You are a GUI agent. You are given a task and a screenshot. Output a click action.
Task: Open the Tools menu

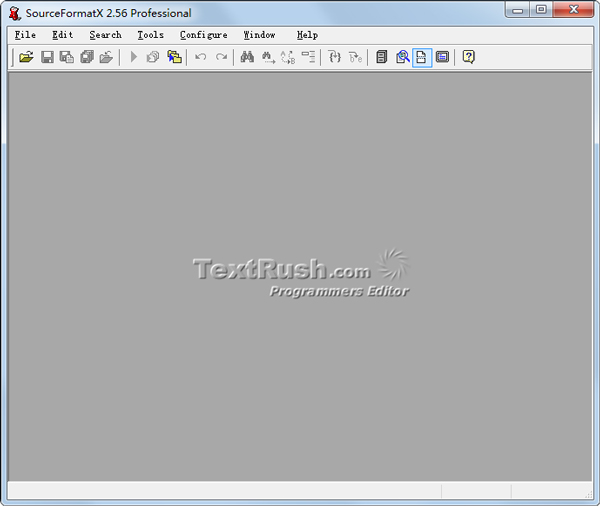150,35
